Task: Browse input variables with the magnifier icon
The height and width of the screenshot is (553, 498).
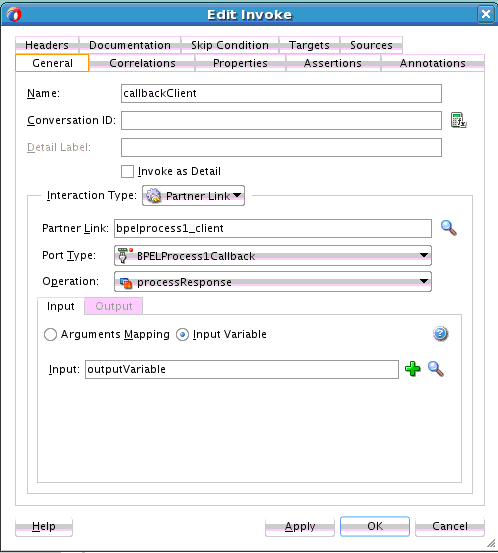Action: tap(436, 369)
